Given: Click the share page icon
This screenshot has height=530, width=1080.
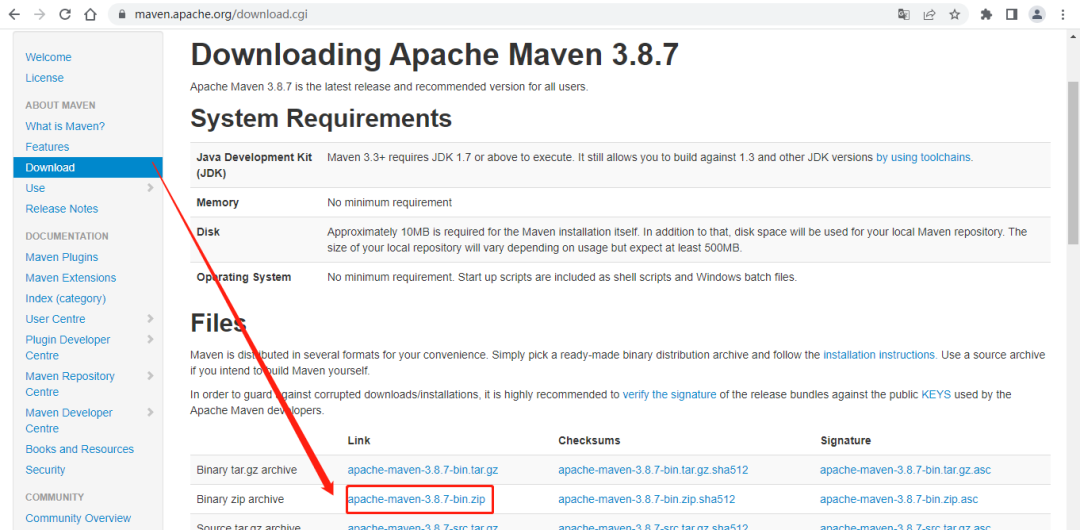Looking at the screenshot, I should click(x=929, y=14).
